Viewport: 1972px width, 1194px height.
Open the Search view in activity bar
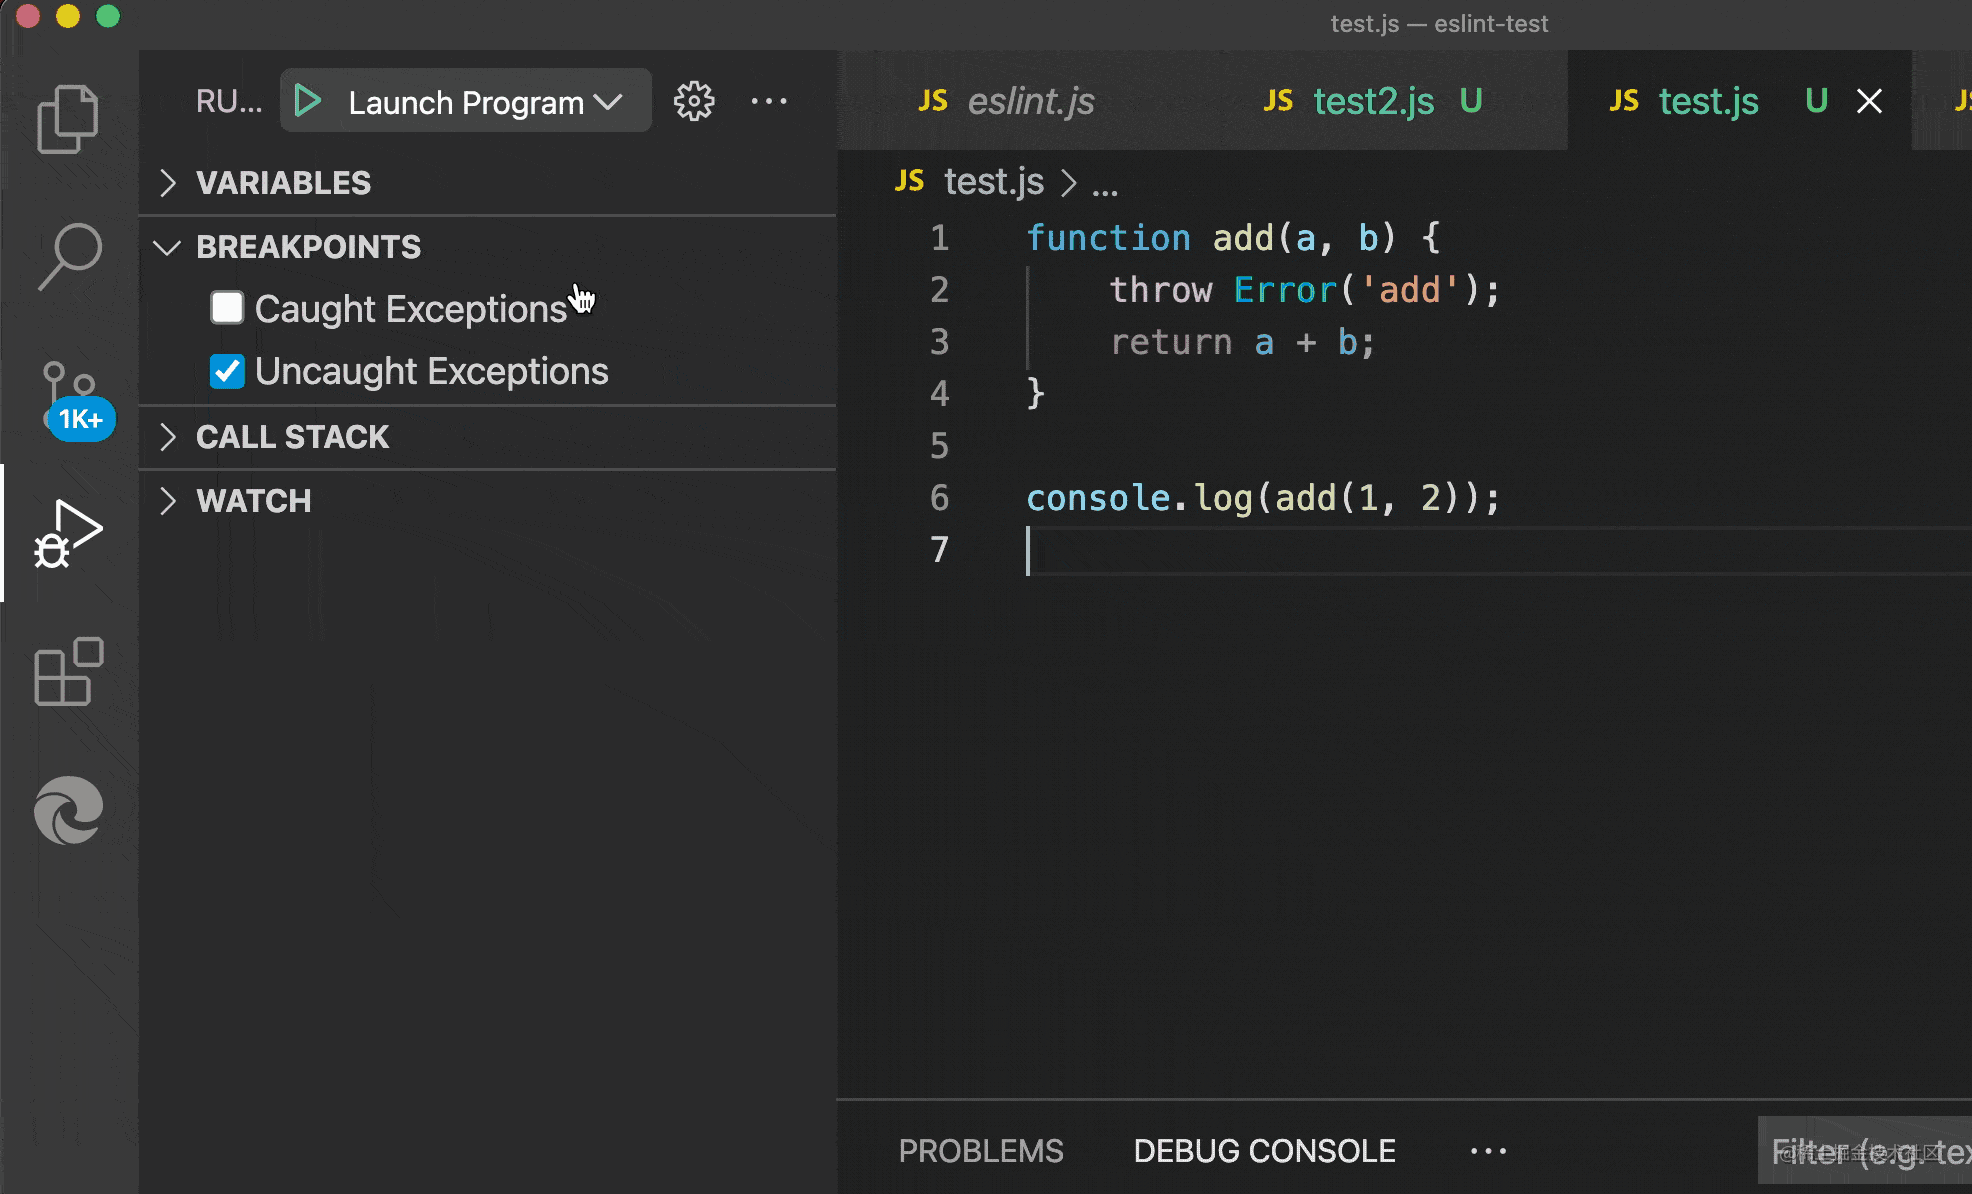pyautogui.click(x=68, y=256)
